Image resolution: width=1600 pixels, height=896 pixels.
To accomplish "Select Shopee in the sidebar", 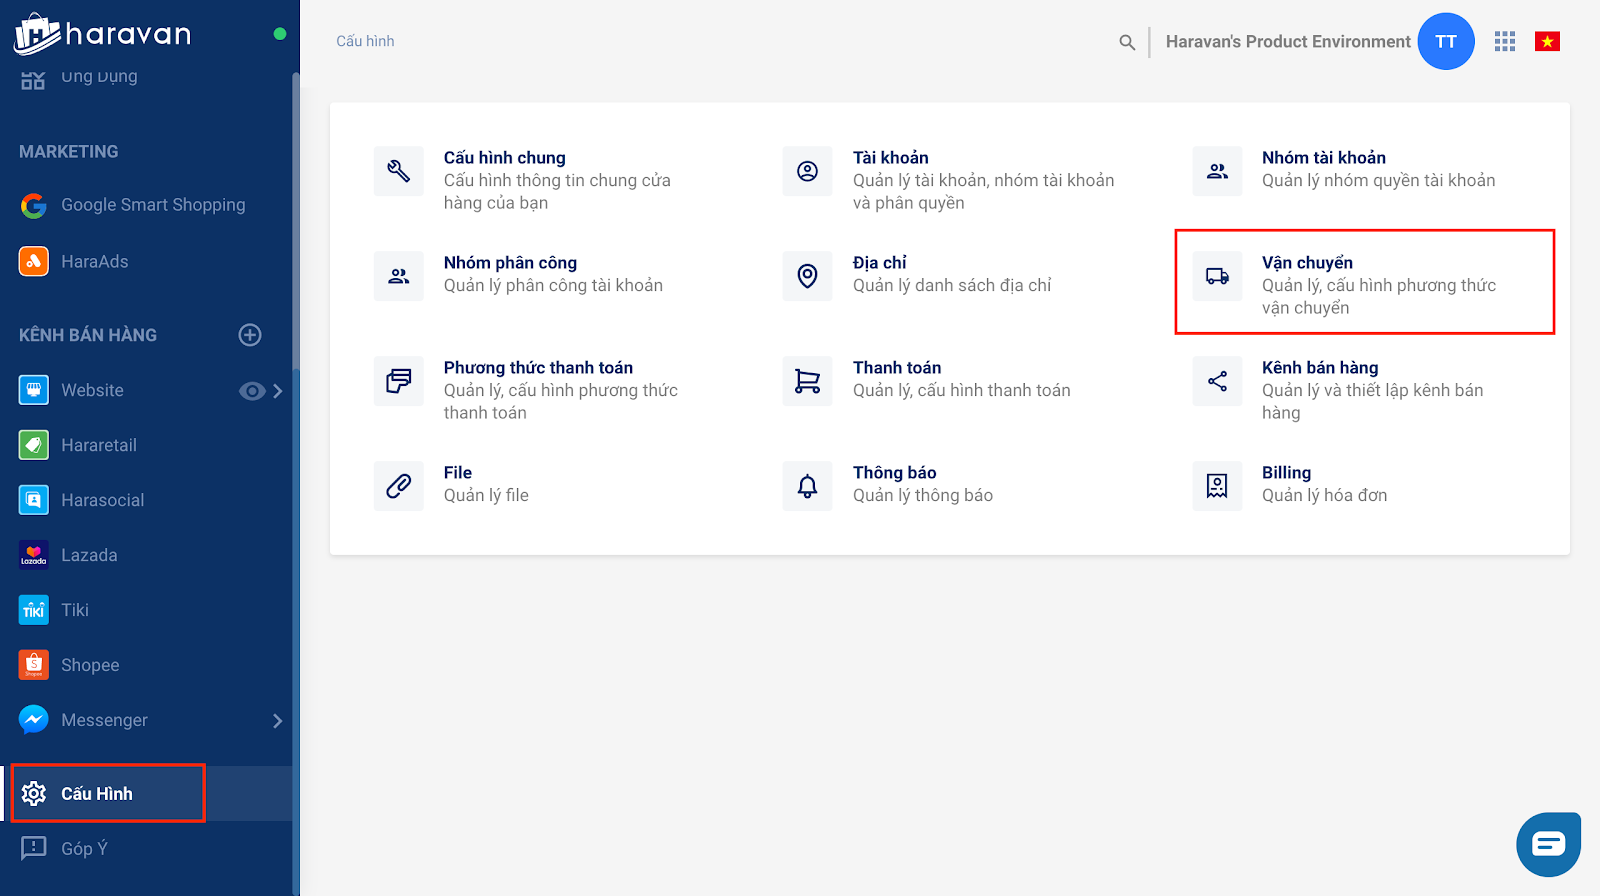I will click(89, 665).
